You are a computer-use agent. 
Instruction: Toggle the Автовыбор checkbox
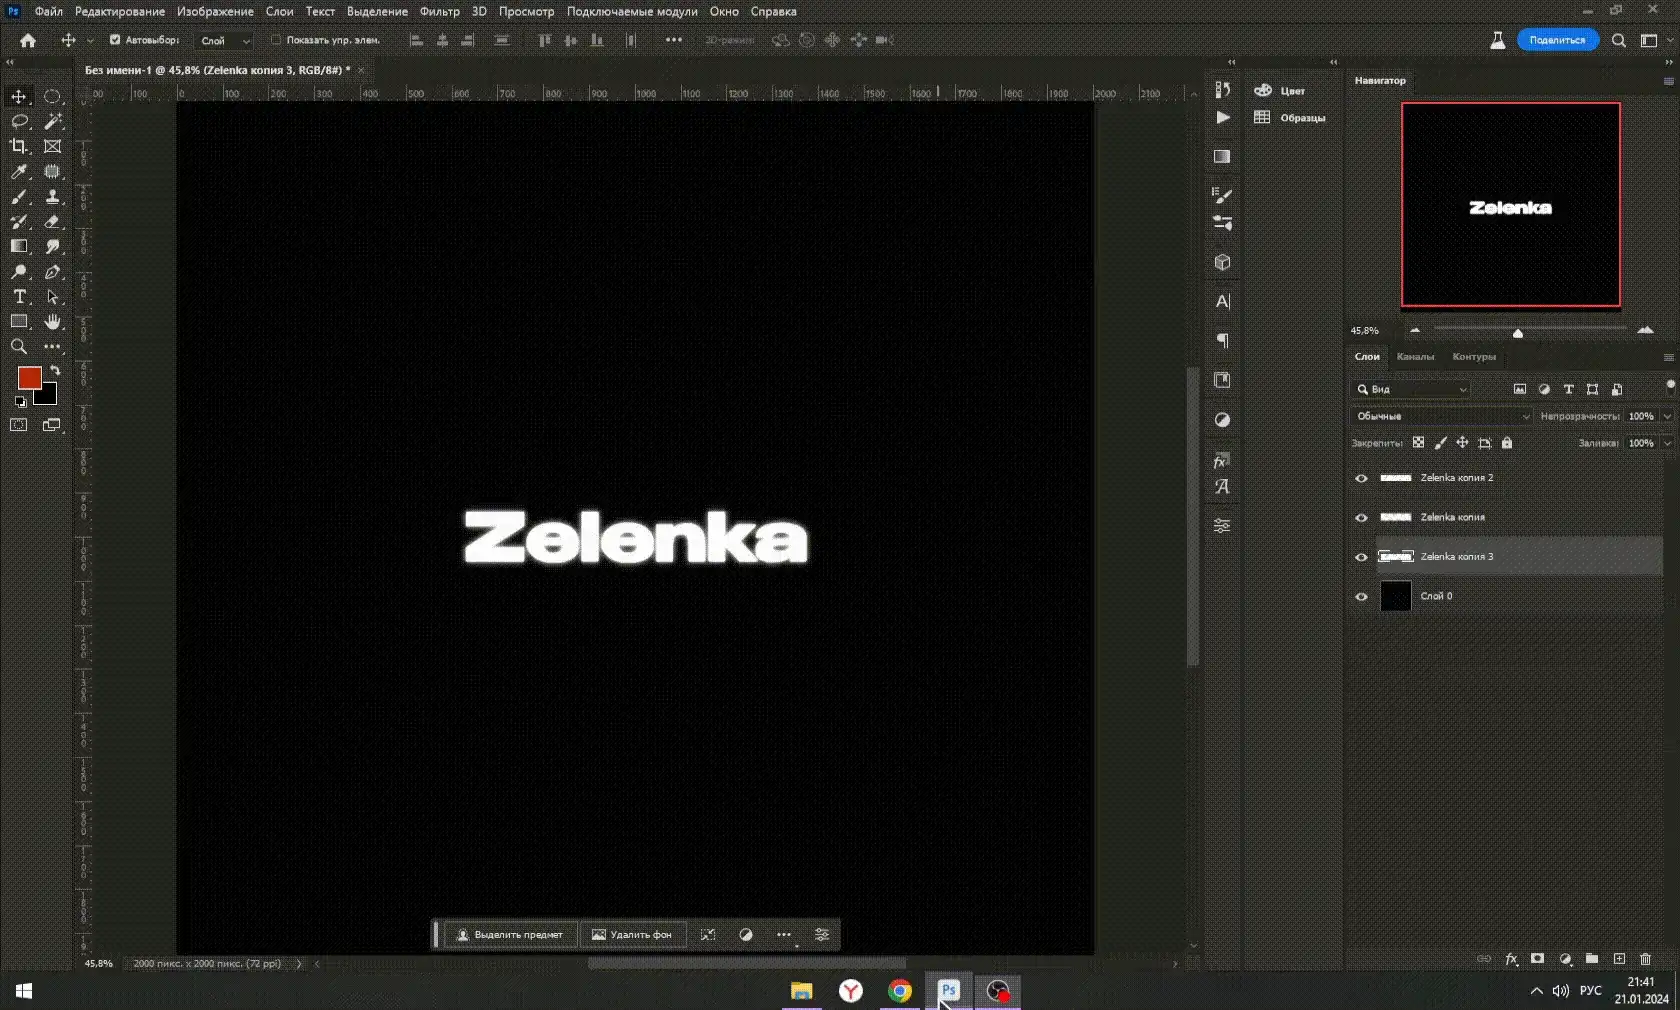point(115,40)
